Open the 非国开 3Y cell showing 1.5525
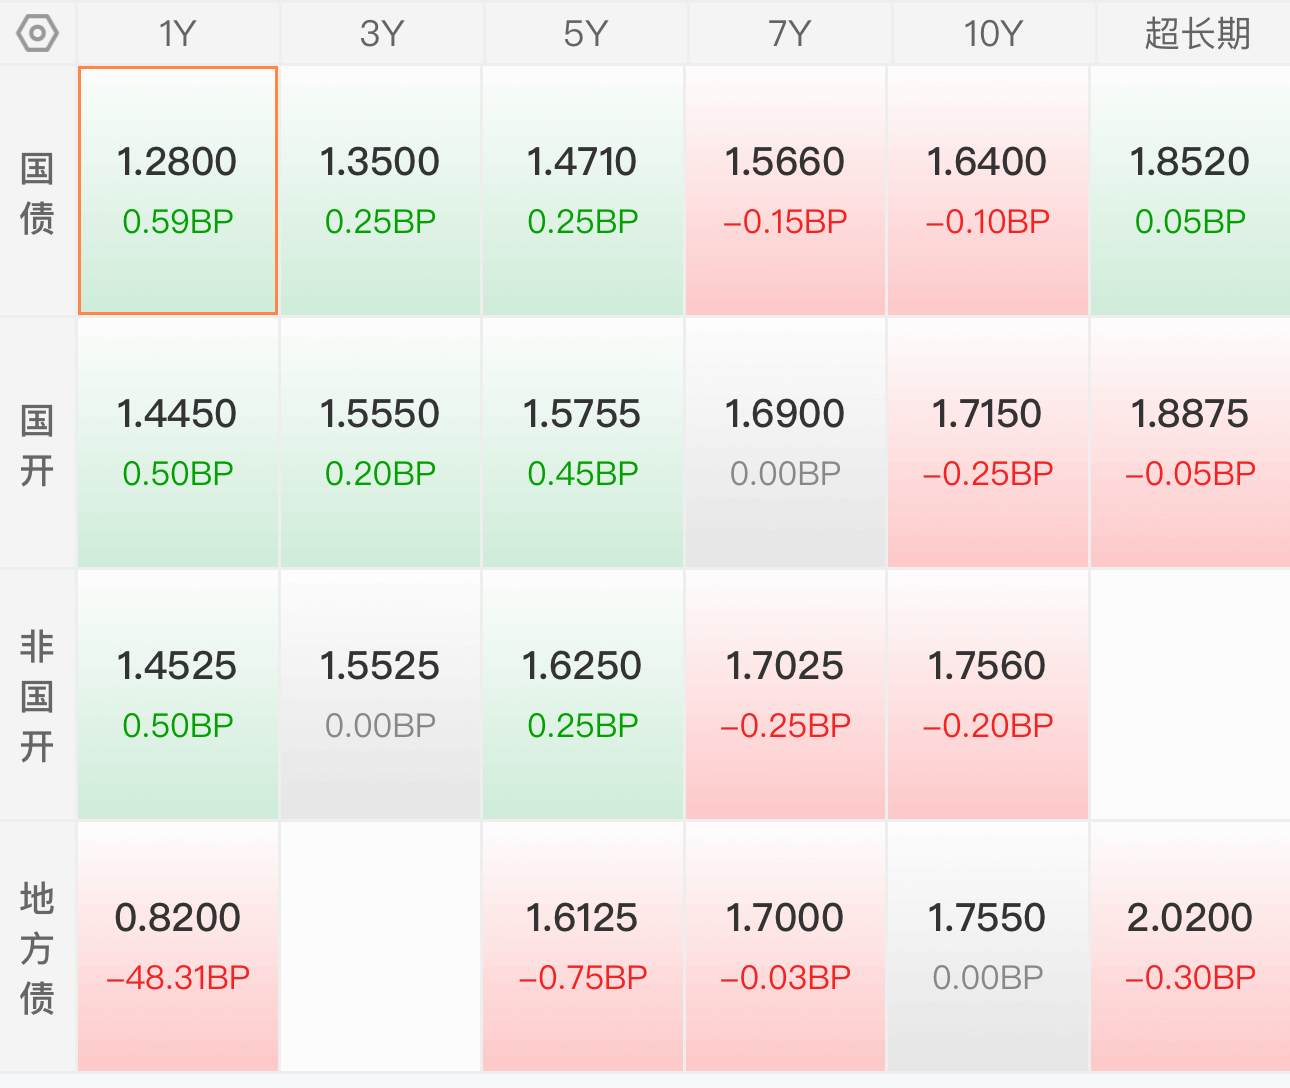The width and height of the screenshot is (1290, 1088). pyautogui.click(x=380, y=695)
